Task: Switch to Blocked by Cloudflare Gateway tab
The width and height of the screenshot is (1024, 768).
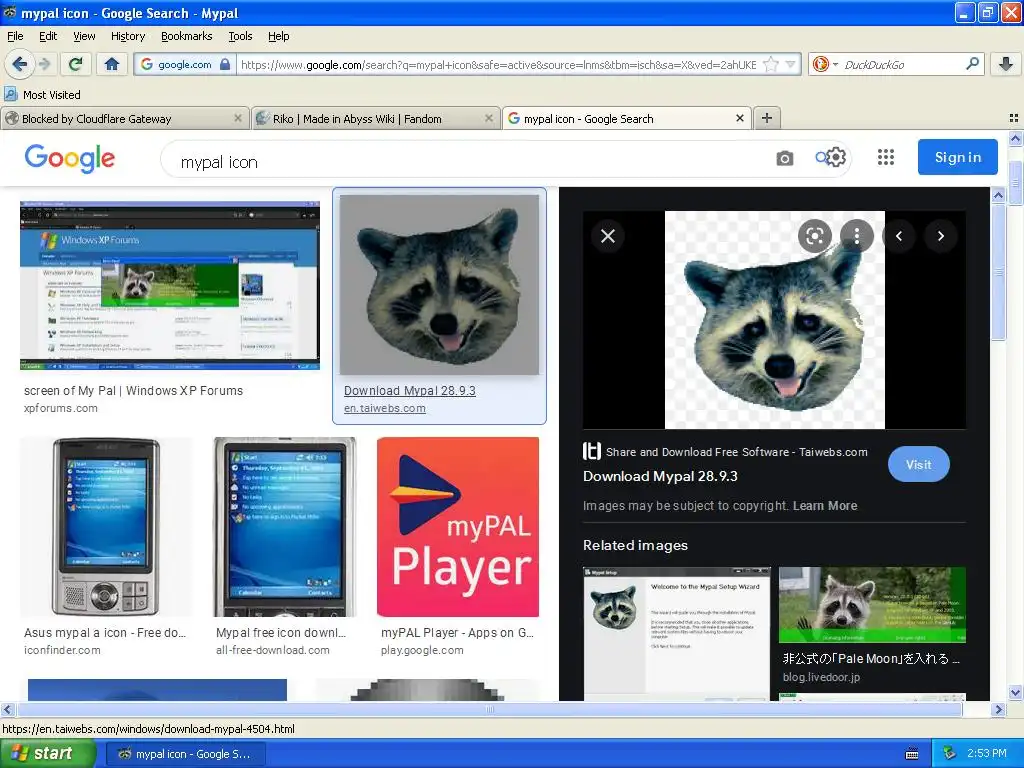Action: click(124, 119)
